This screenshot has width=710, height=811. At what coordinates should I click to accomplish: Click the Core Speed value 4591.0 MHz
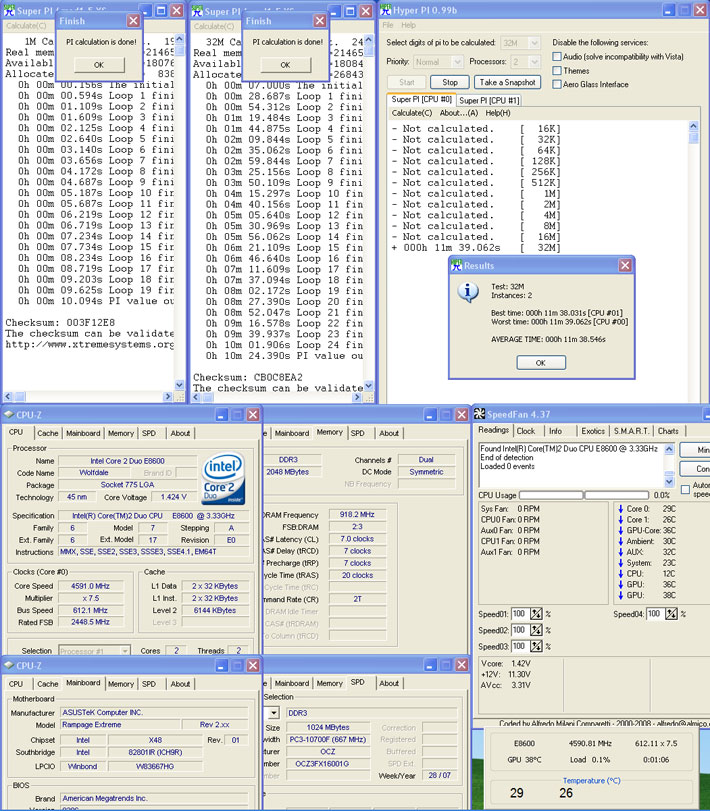click(x=90, y=586)
